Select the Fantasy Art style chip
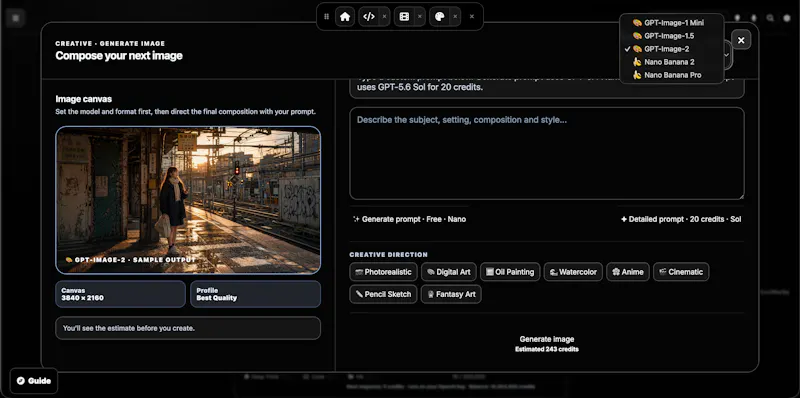Image resolution: width=800 pixels, height=398 pixels. pos(451,294)
